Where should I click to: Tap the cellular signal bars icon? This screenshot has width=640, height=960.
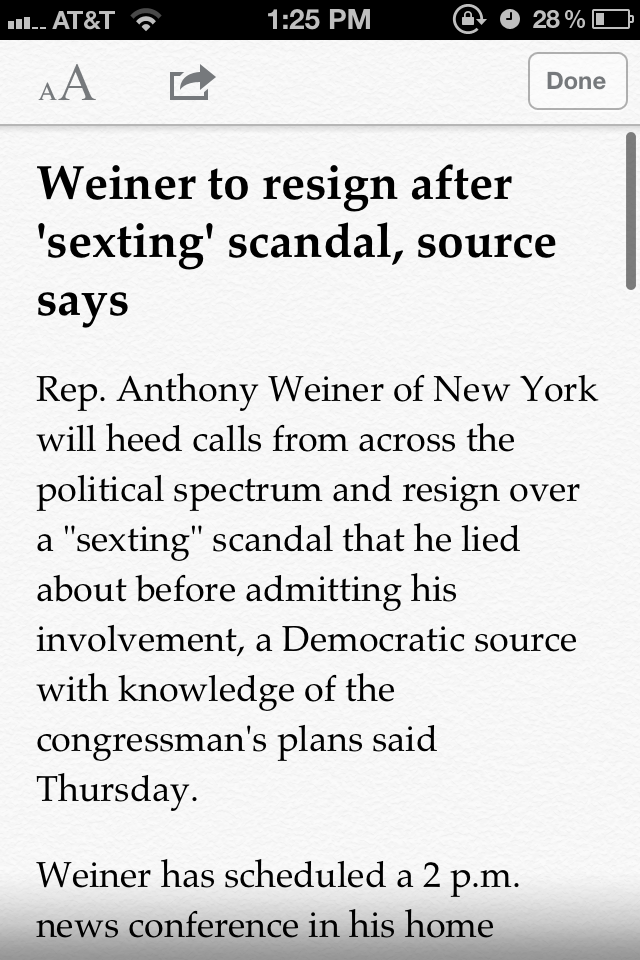pos(24,20)
